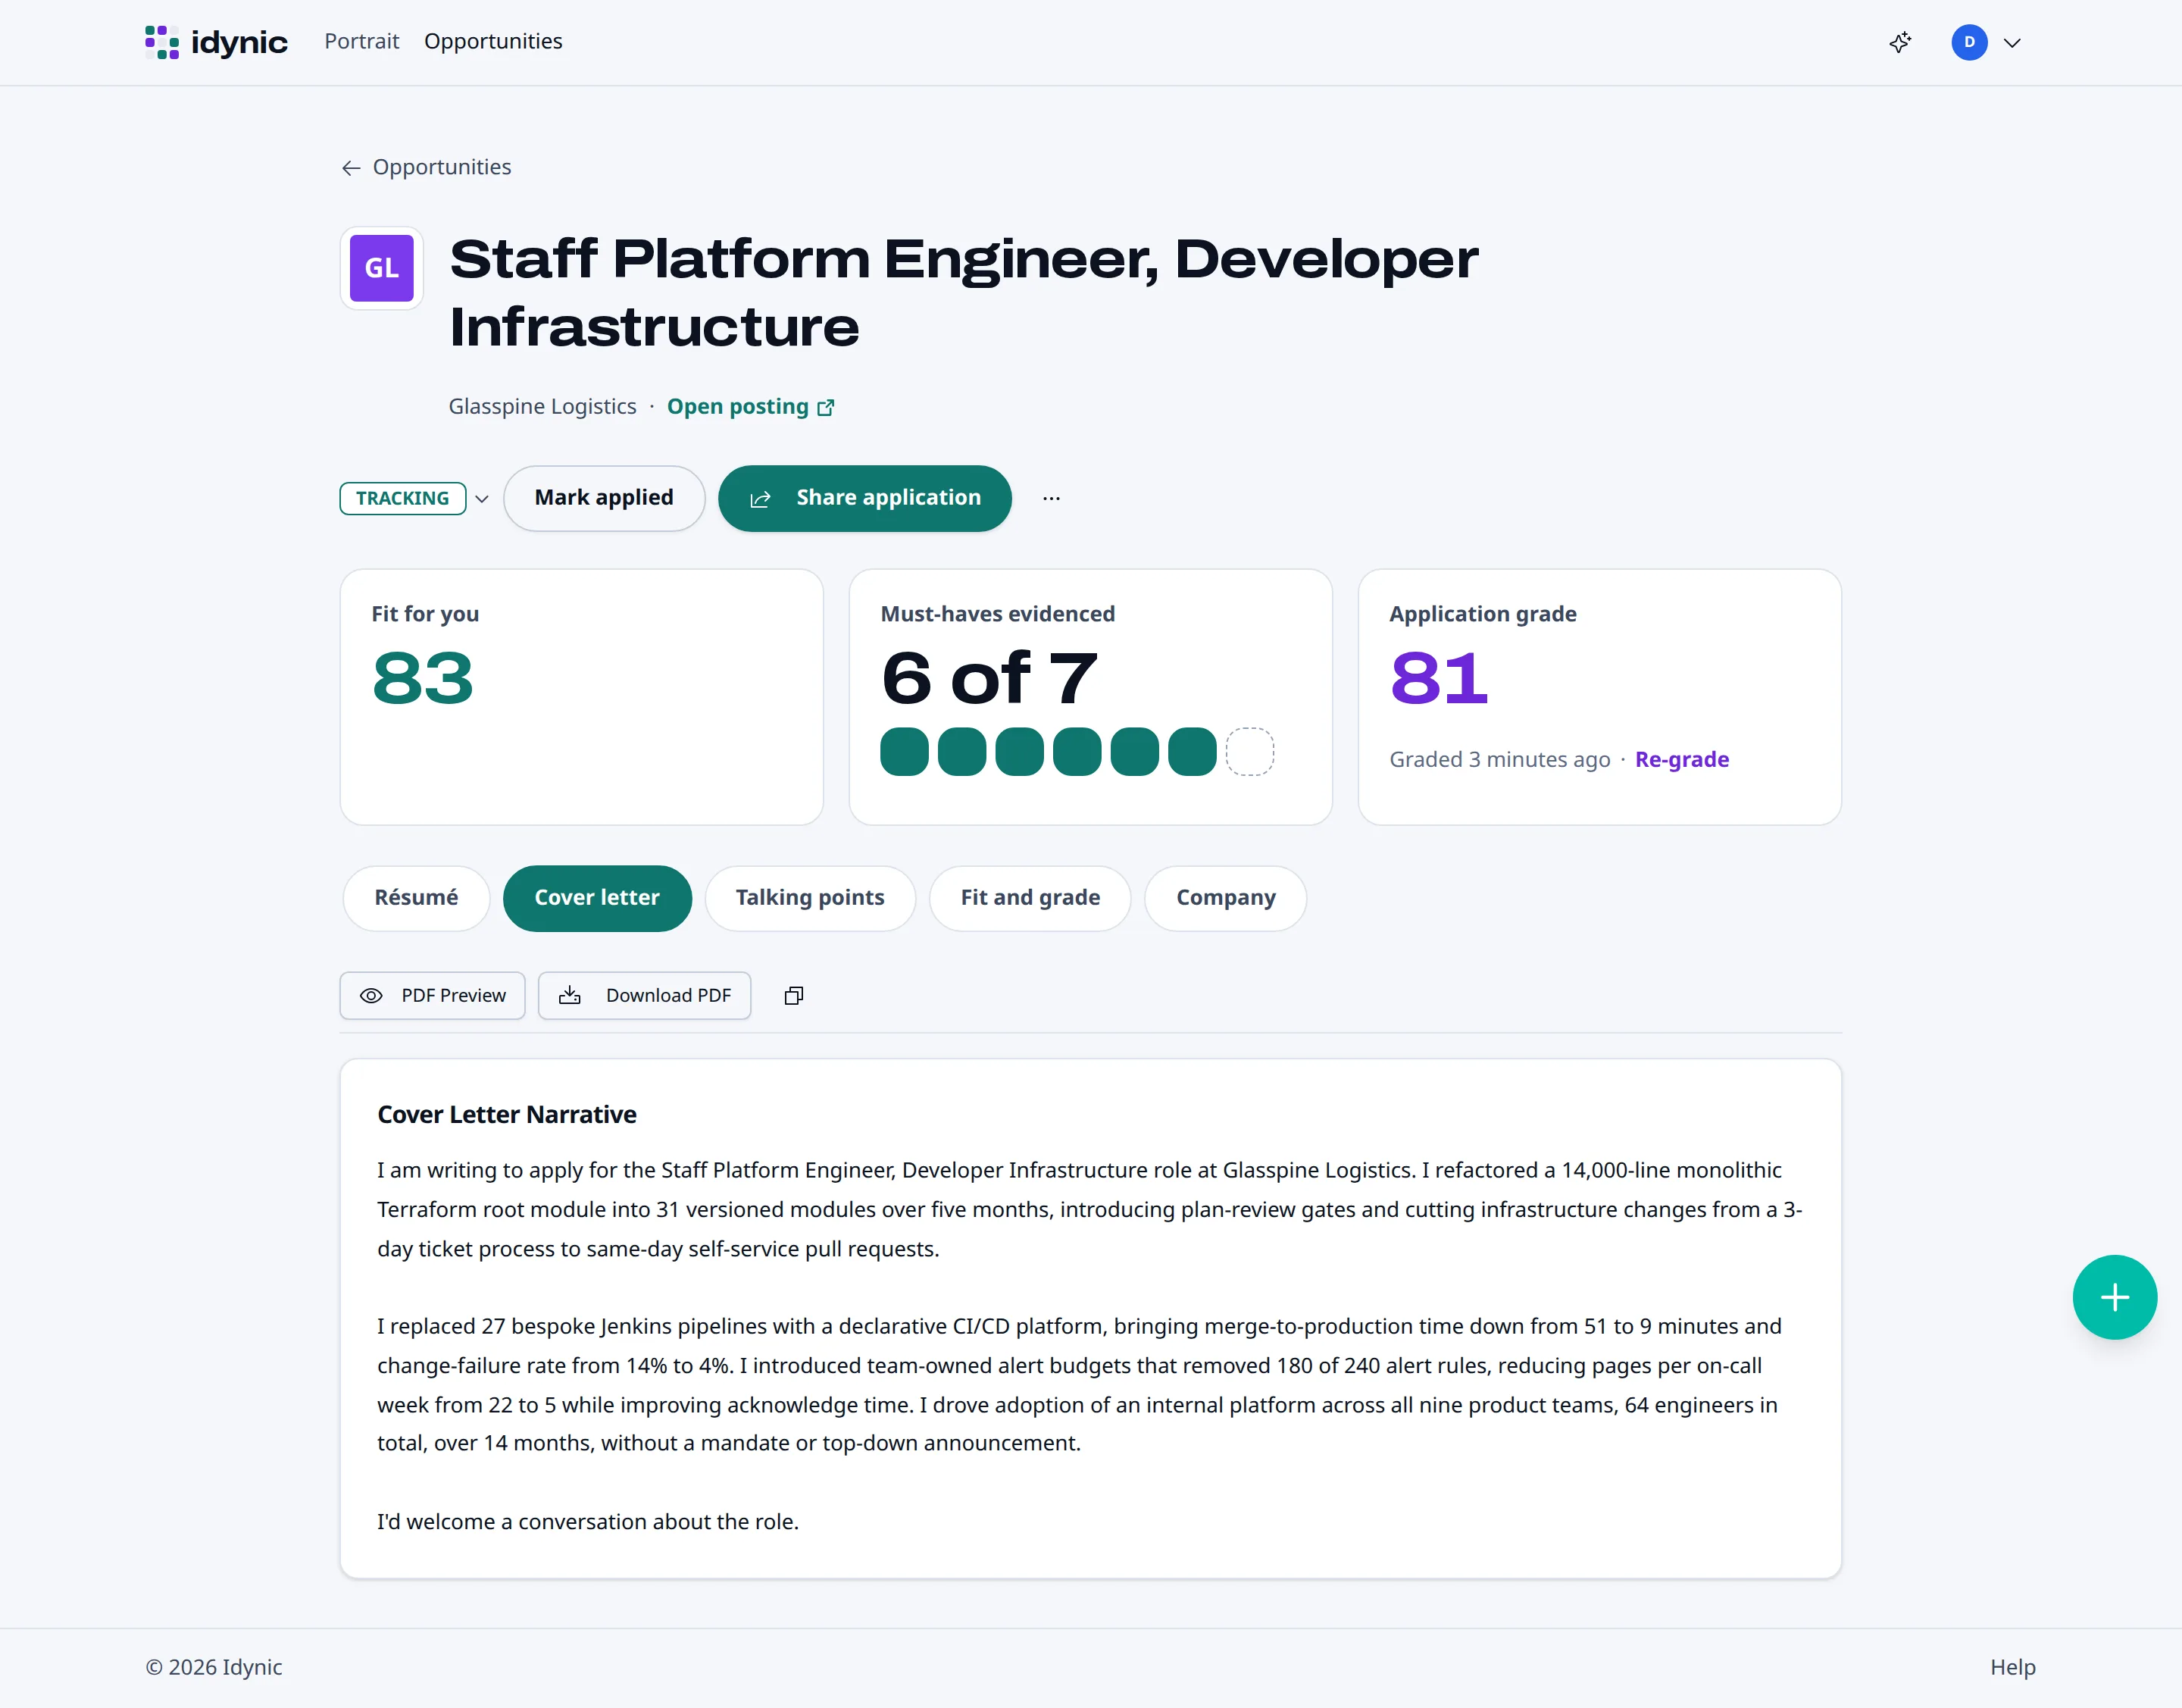Open the Help link in footer

[2013, 1667]
